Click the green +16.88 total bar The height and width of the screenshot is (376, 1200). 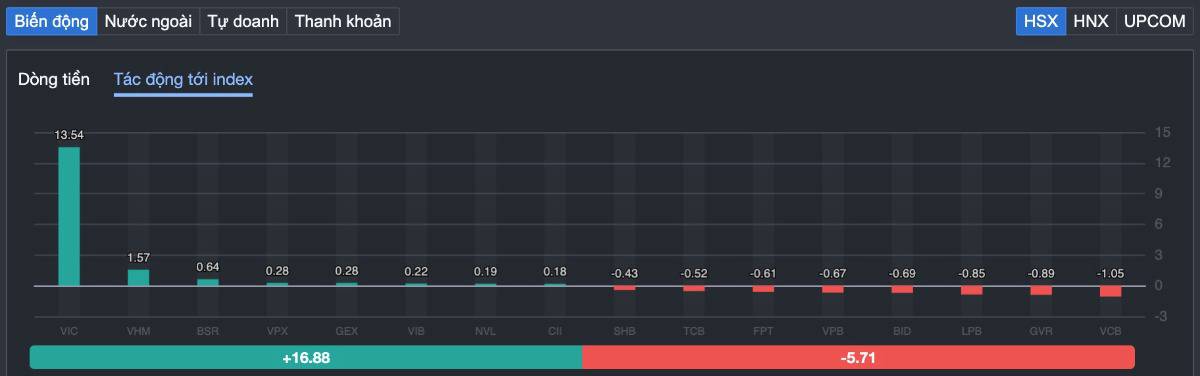305,357
